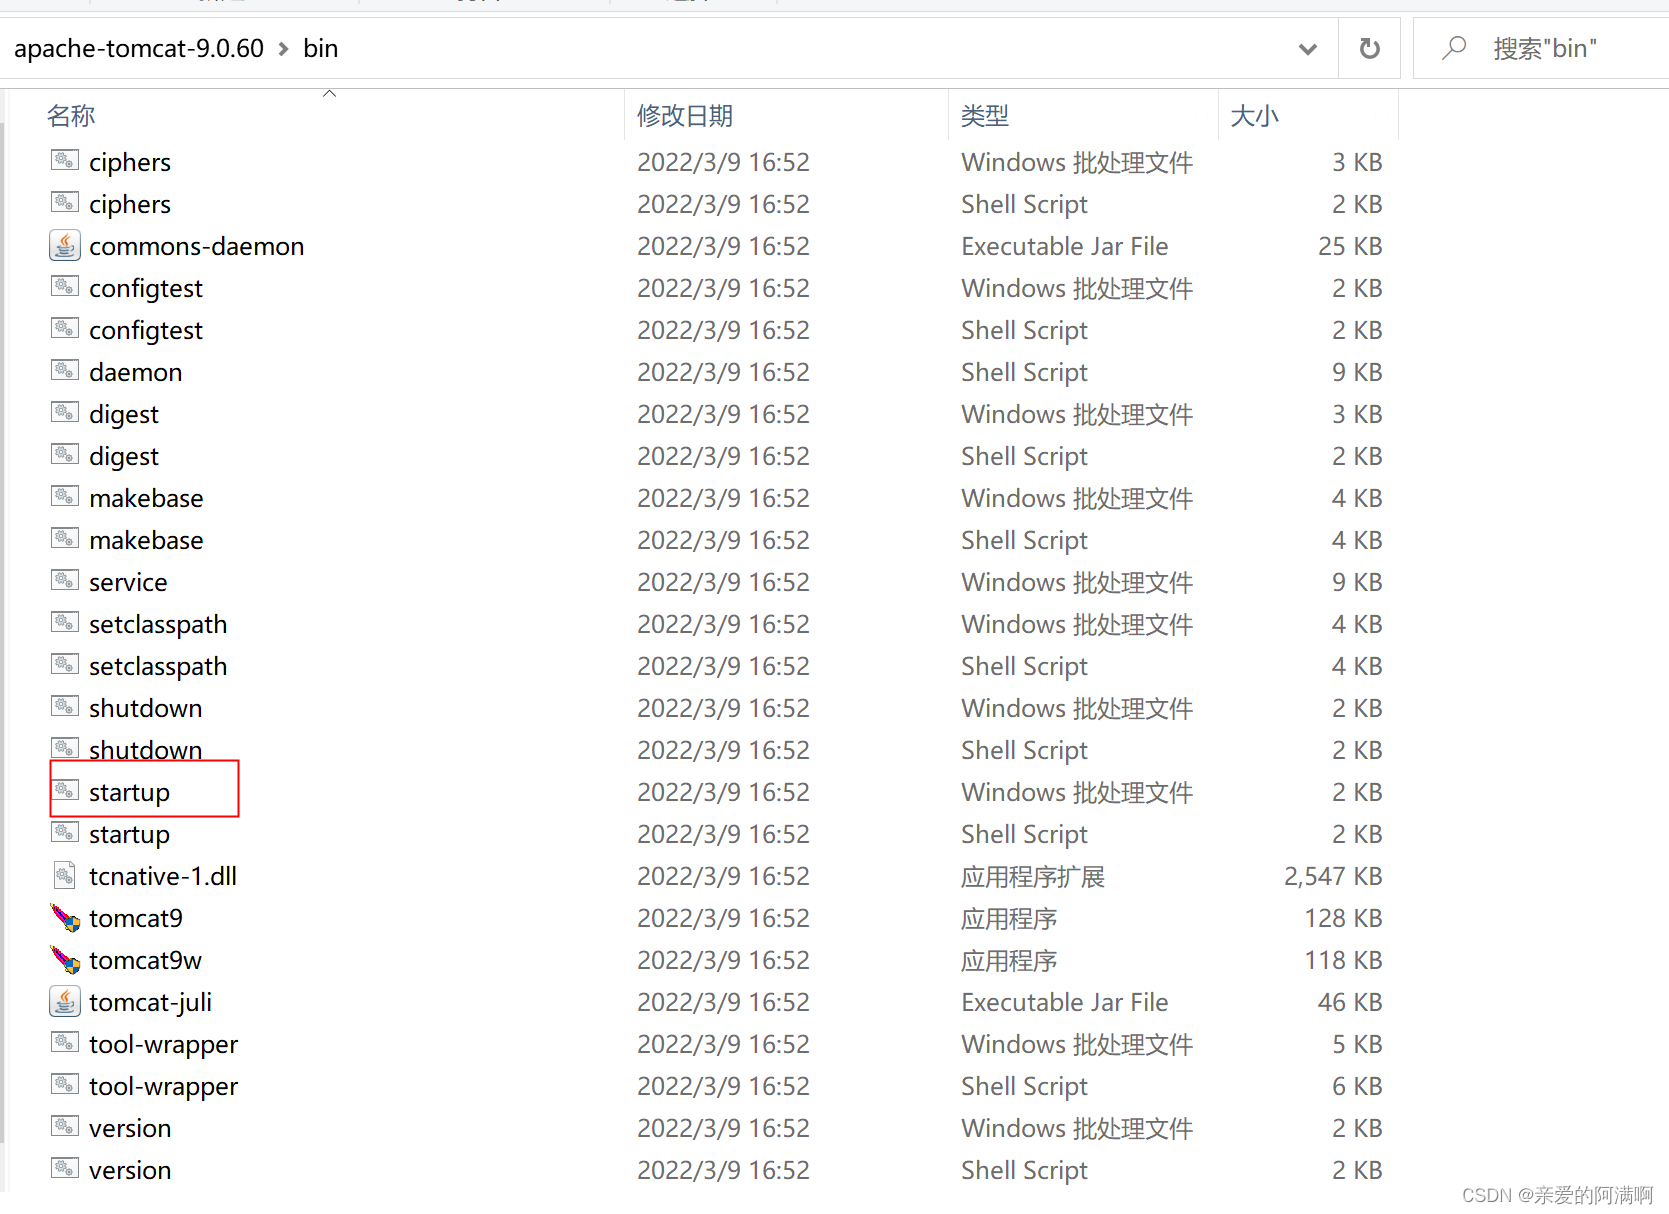Click the 118 KB size value
The width and height of the screenshot is (1669, 1214).
point(1344,960)
